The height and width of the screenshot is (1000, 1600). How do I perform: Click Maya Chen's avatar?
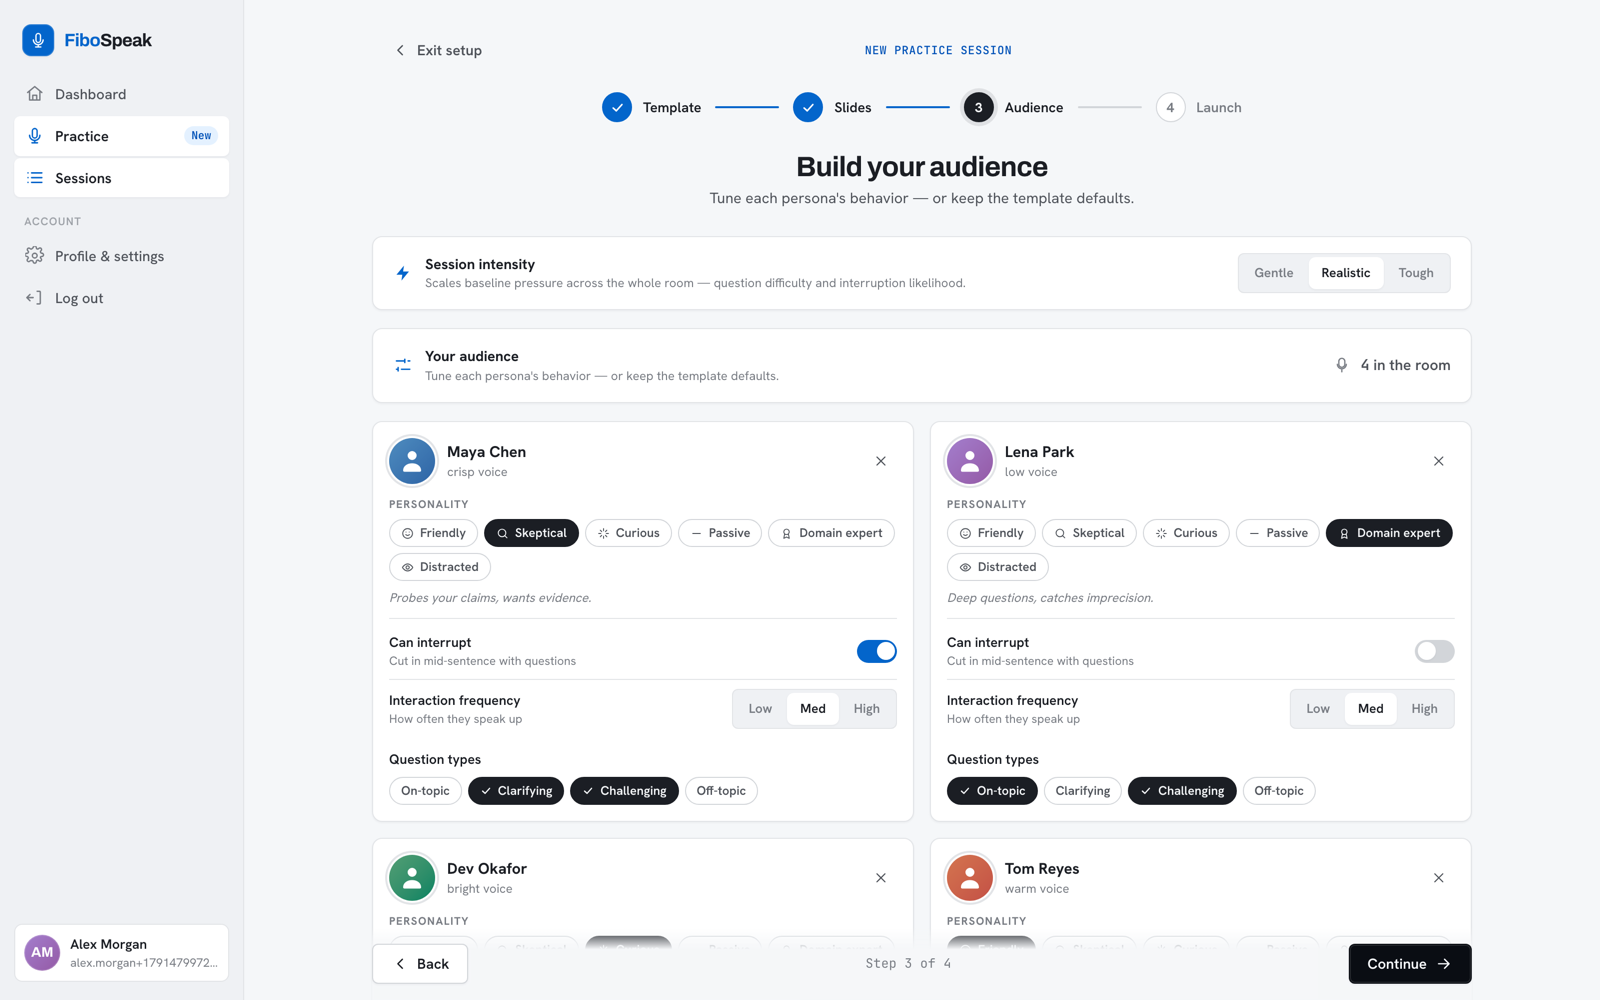pyautogui.click(x=412, y=461)
